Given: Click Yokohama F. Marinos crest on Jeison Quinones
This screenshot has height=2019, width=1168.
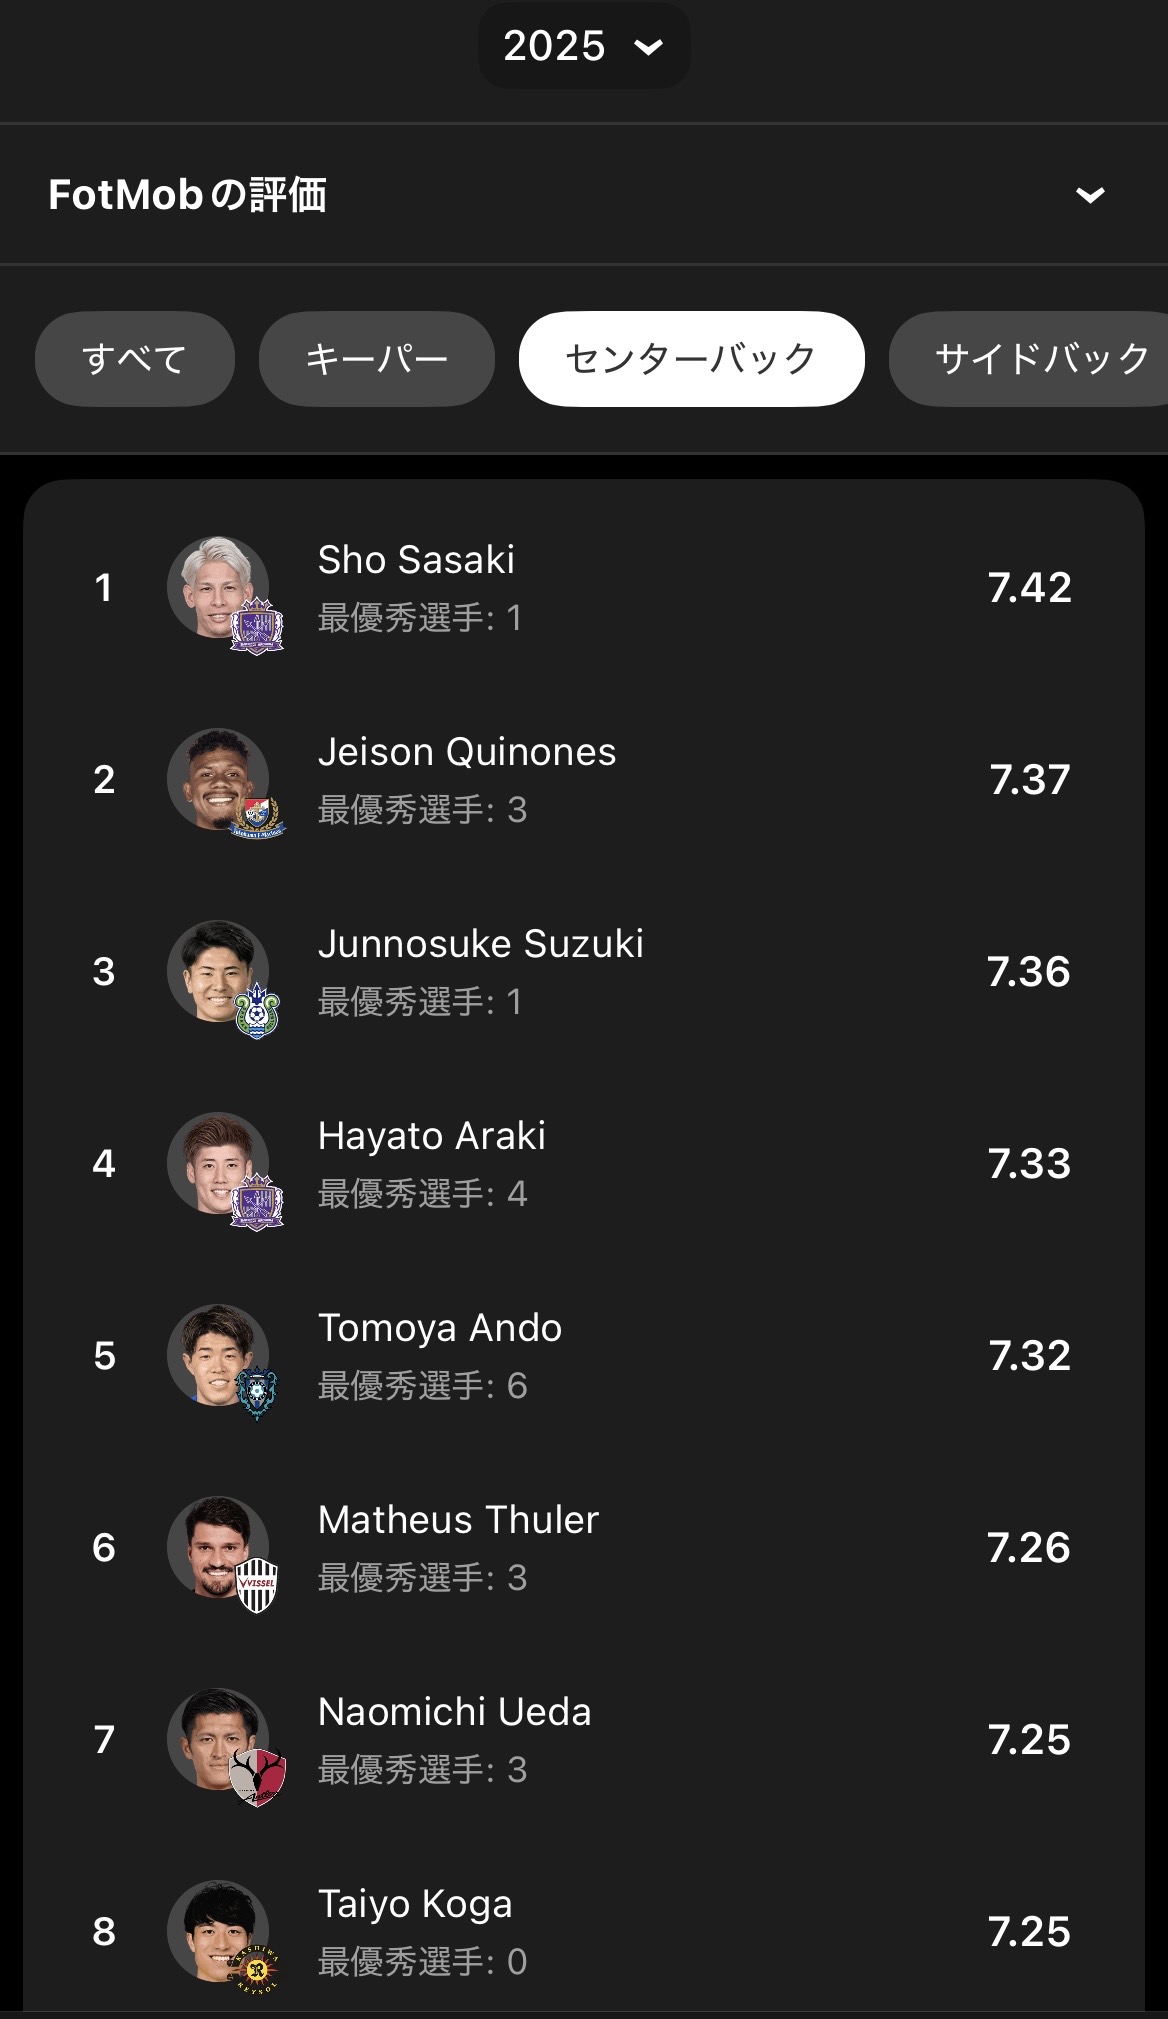Looking at the screenshot, I should click(x=257, y=818).
